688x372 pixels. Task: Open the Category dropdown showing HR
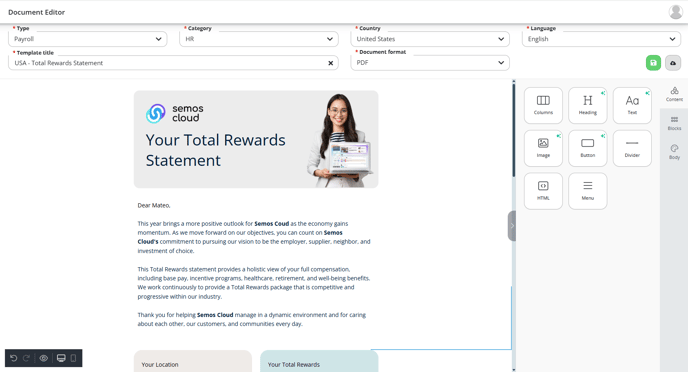pos(259,39)
